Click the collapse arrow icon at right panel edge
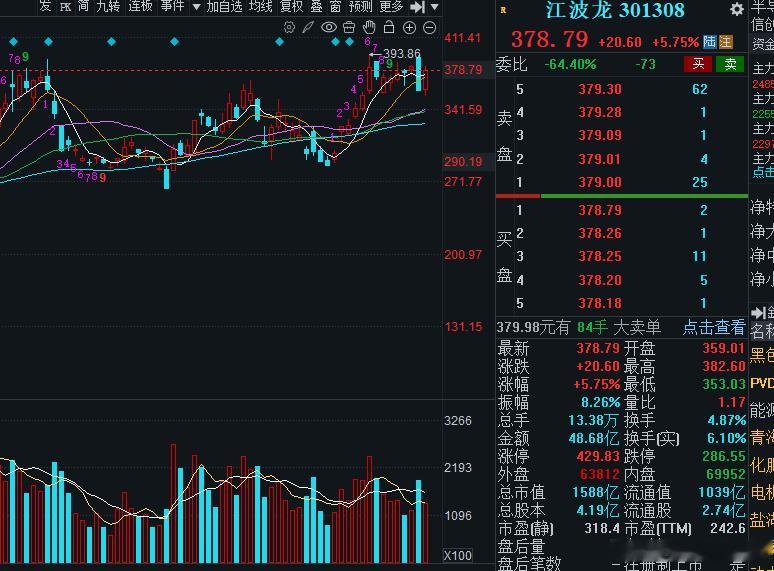This screenshot has width=774, height=571. point(758,312)
